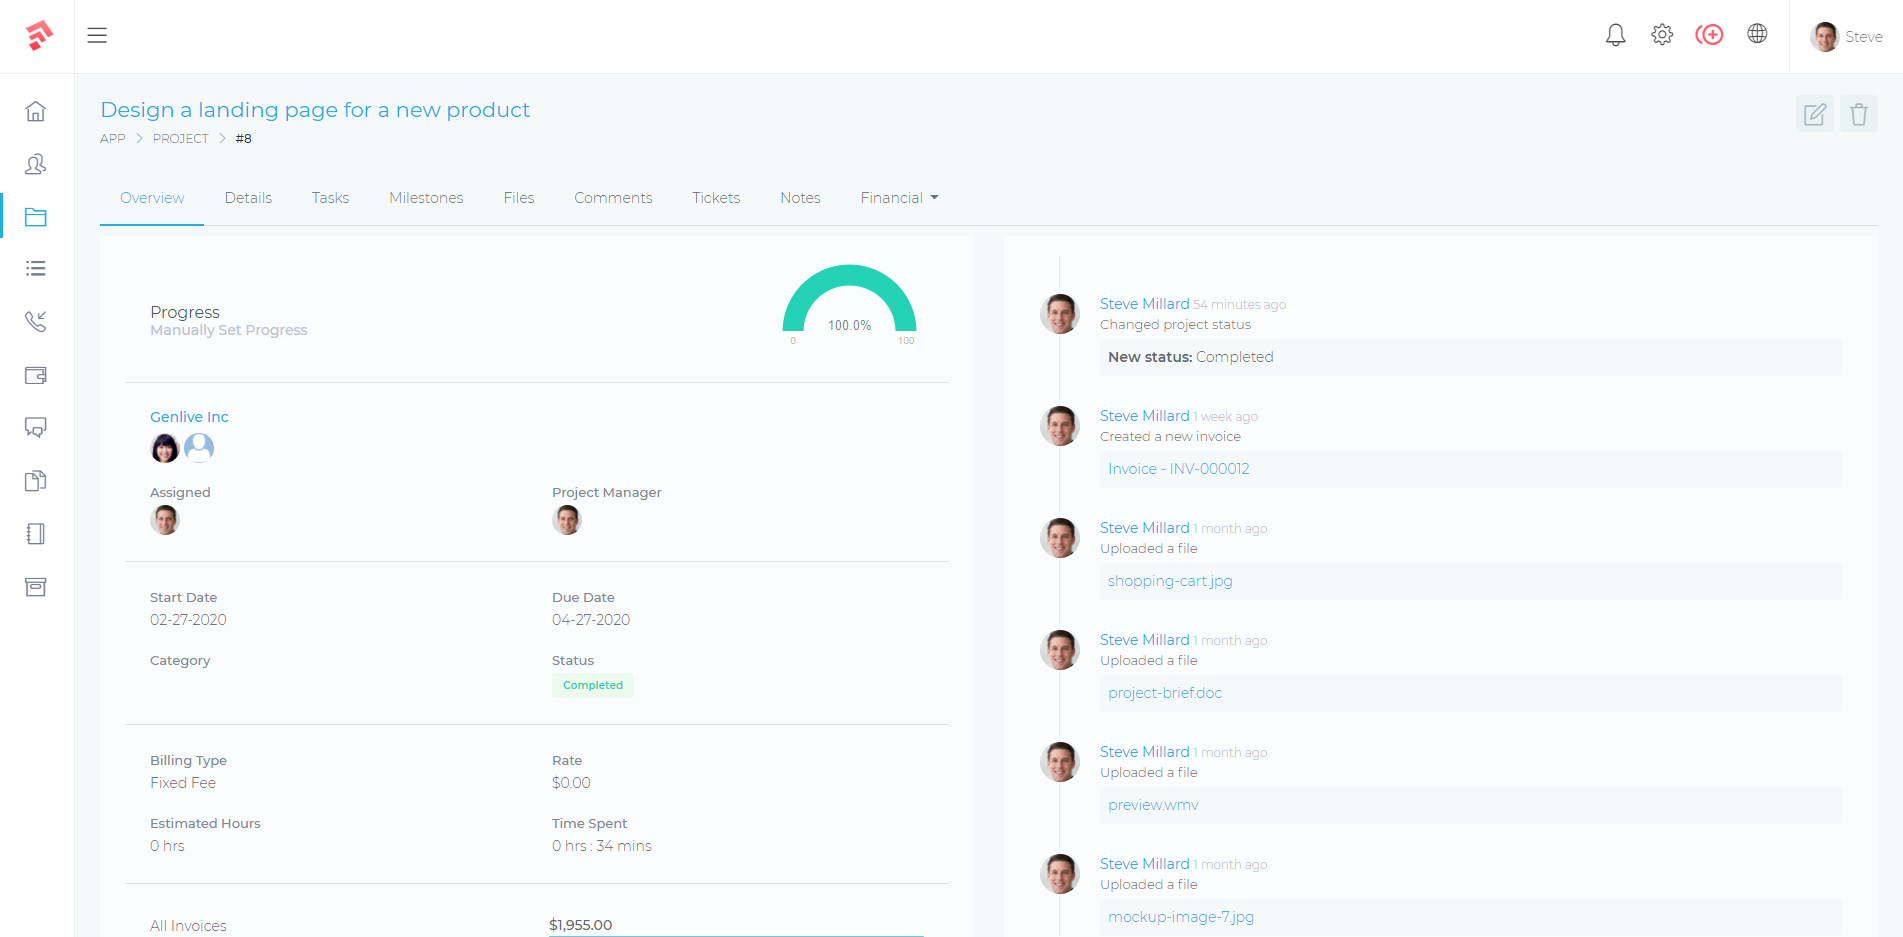This screenshot has height=937, width=1903.
Task: Expand the Financial tab dropdown
Action: [898, 197]
